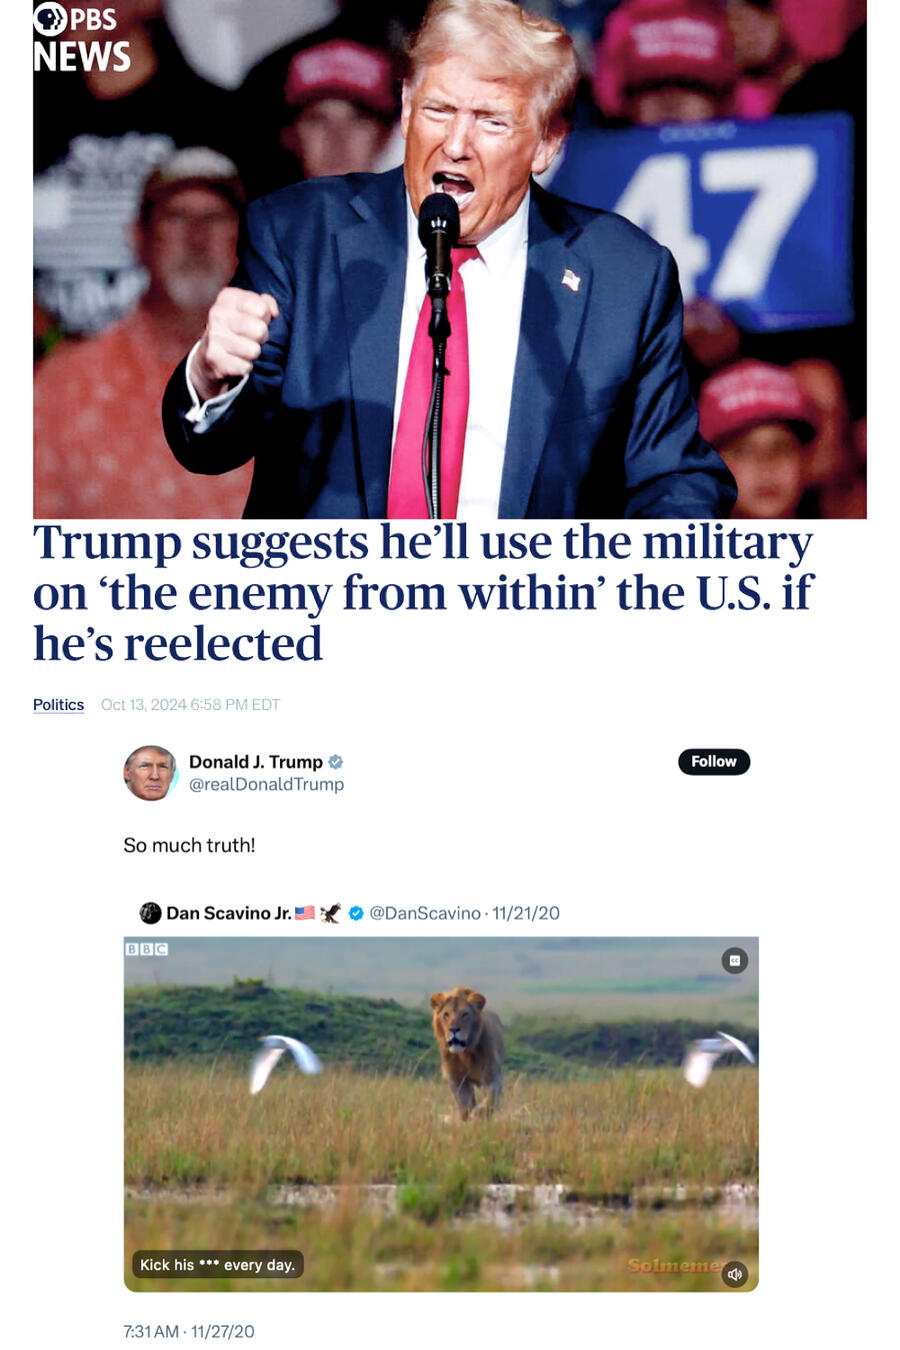Click the Follow button

(x=714, y=761)
